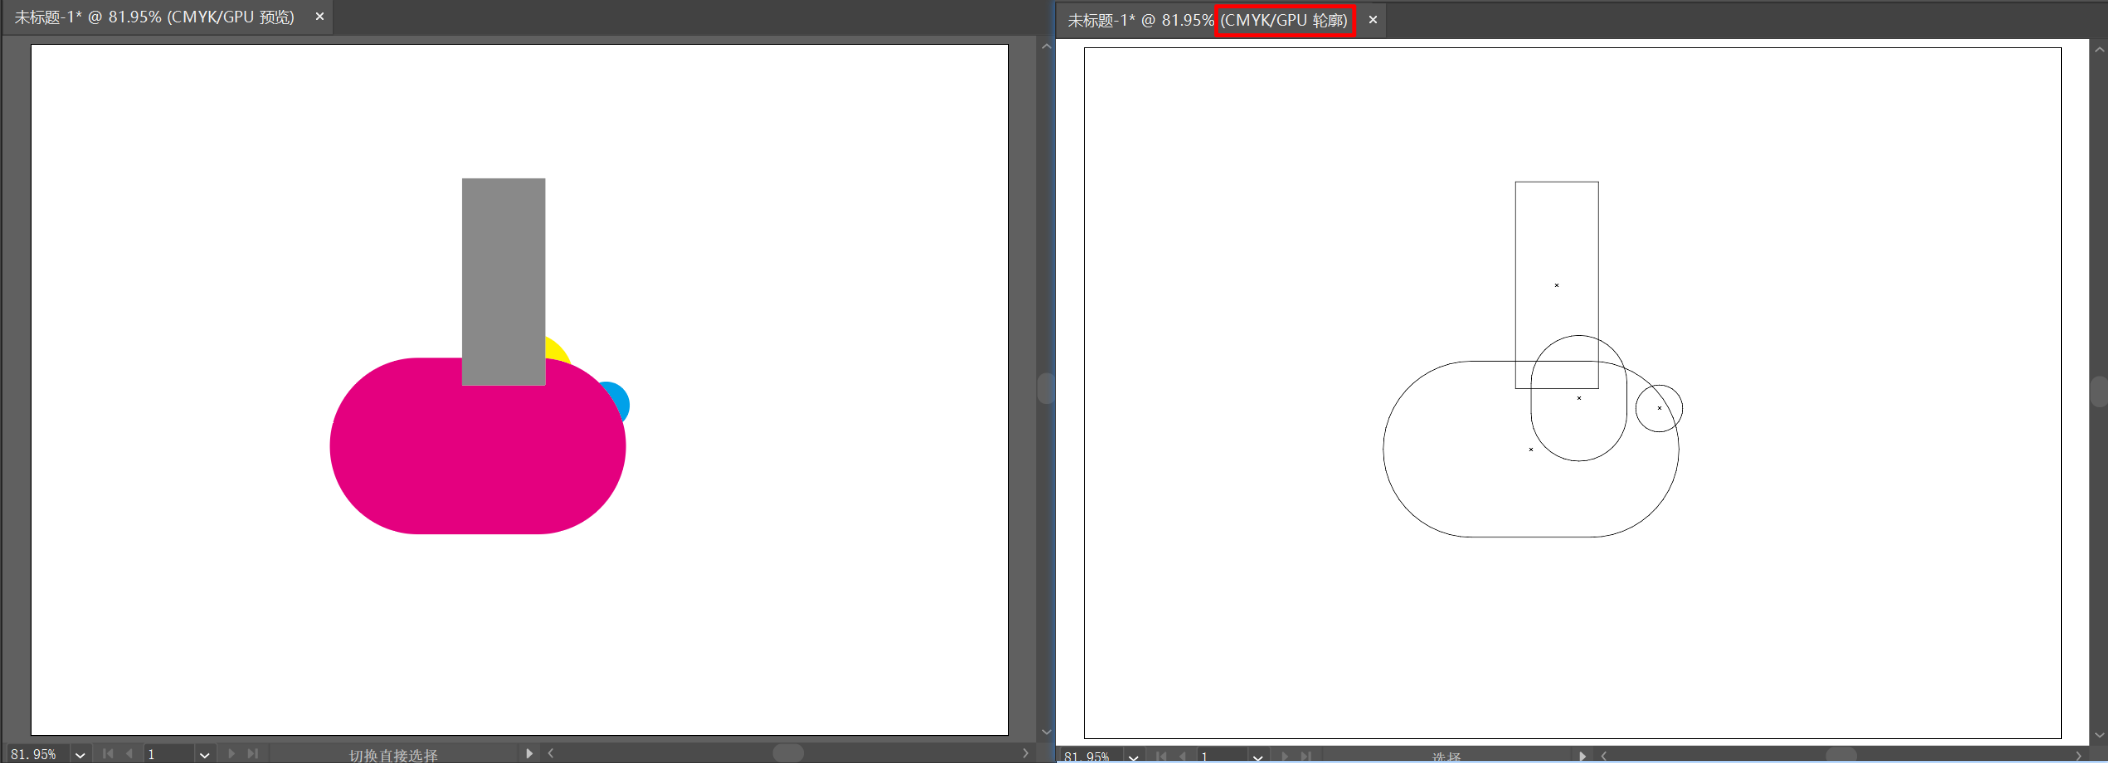Jump to last artboard in preview window

click(x=253, y=754)
